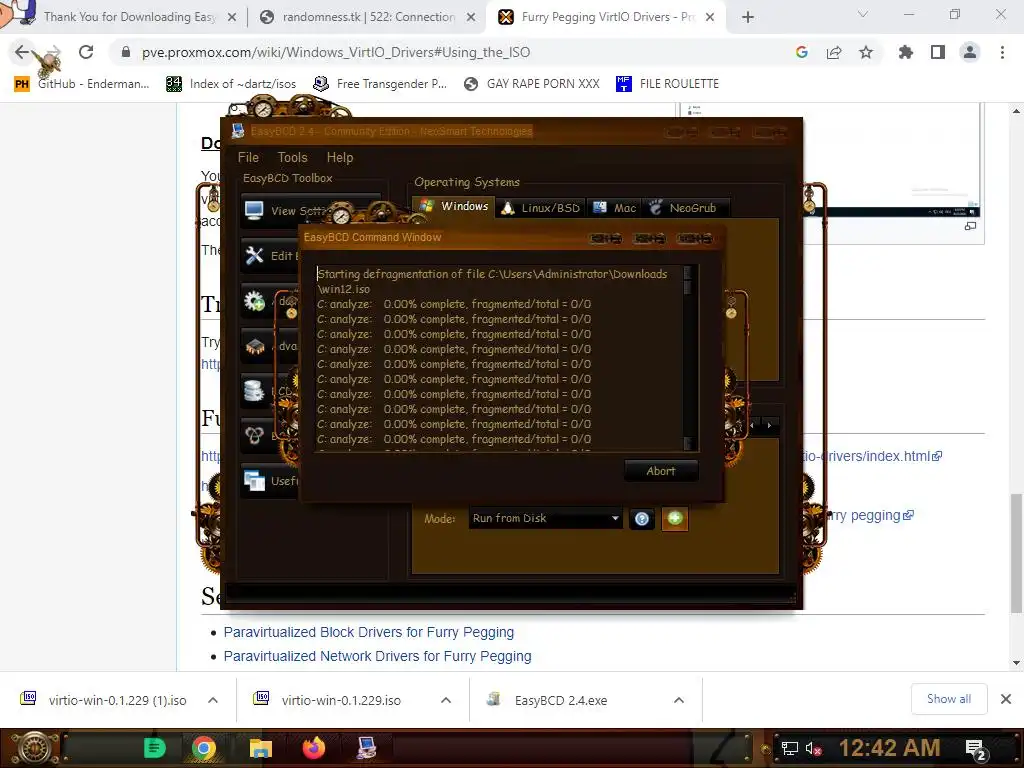Open the Mode dropdown showing Run from Disk
The width and height of the screenshot is (1024, 768).
(x=545, y=519)
